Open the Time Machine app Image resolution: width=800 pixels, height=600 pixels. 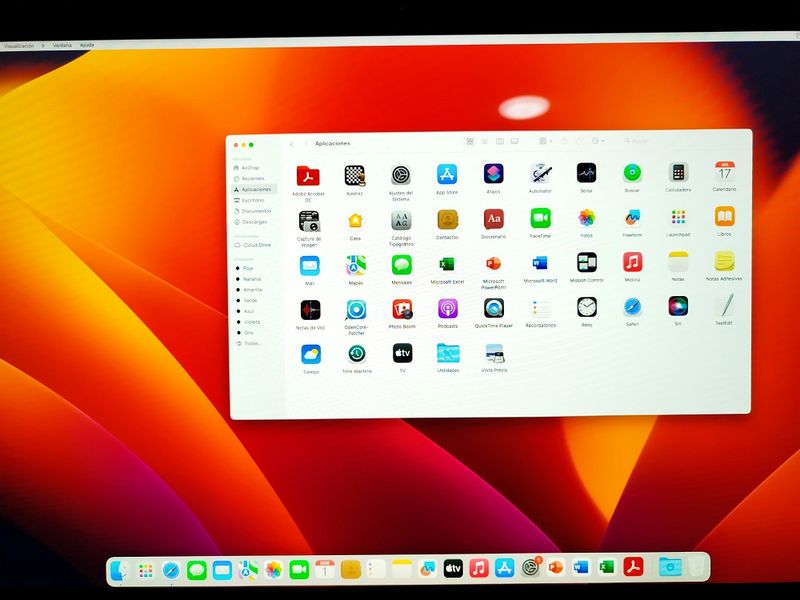(357, 354)
